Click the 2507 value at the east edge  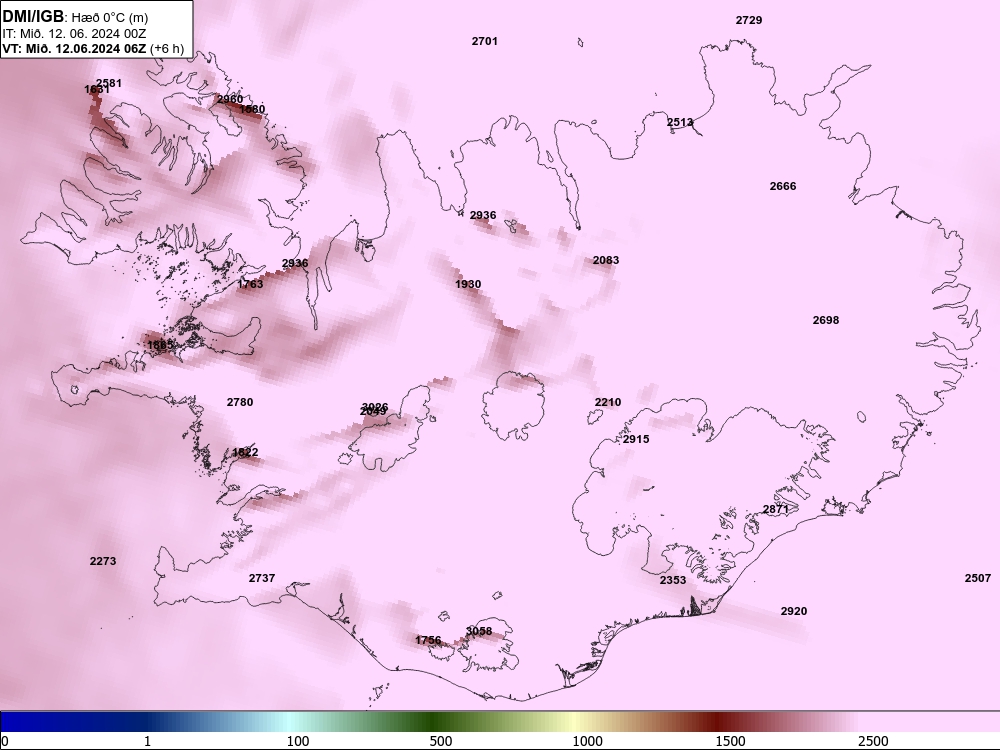tap(978, 578)
